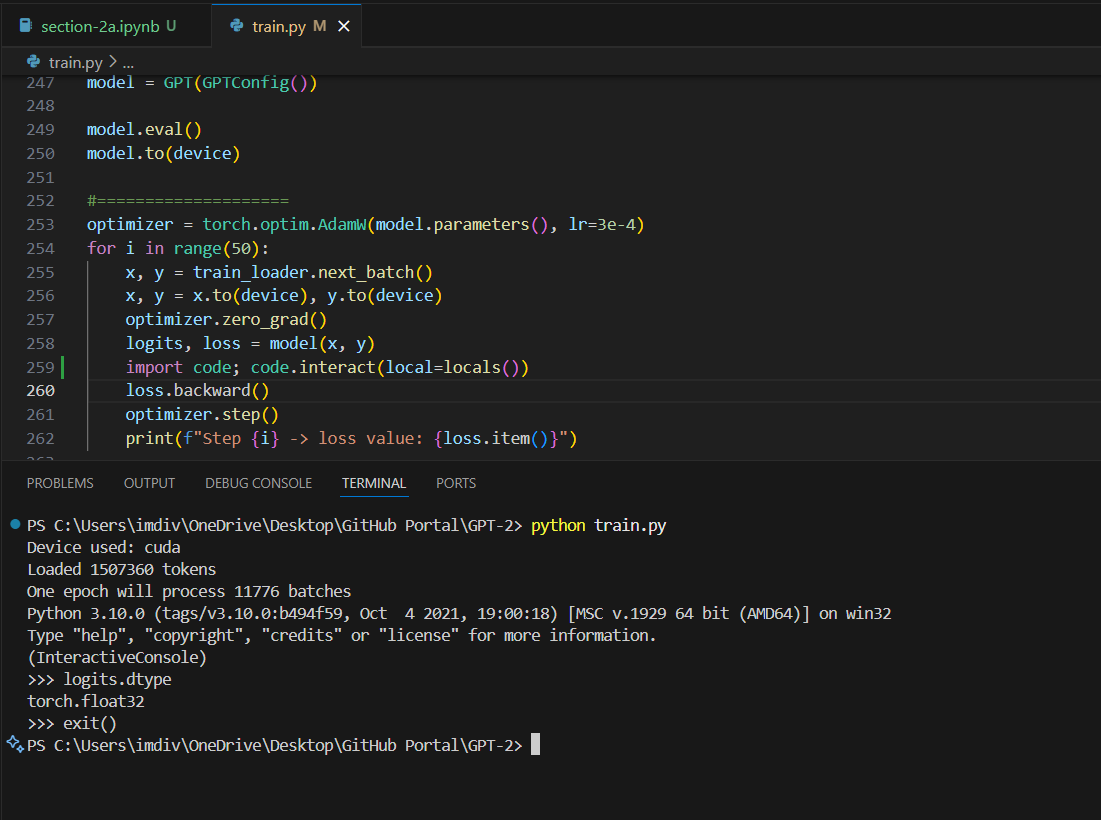Image resolution: width=1101 pixels, height=820 pixels.
Task: Click line number 254 in gutter
Action: 40,249
